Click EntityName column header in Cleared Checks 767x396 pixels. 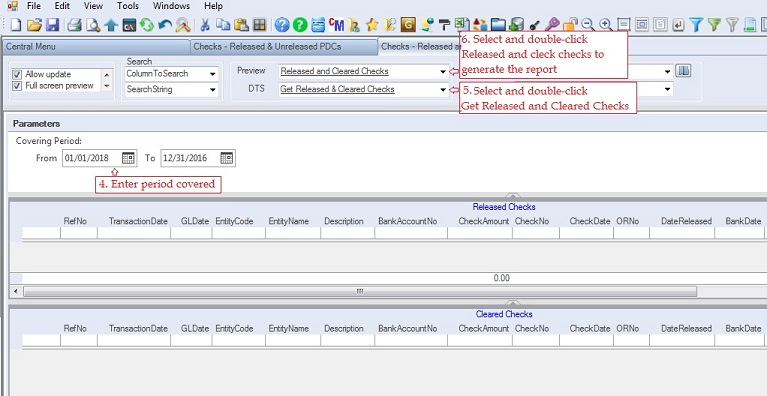tap(289, 329)
